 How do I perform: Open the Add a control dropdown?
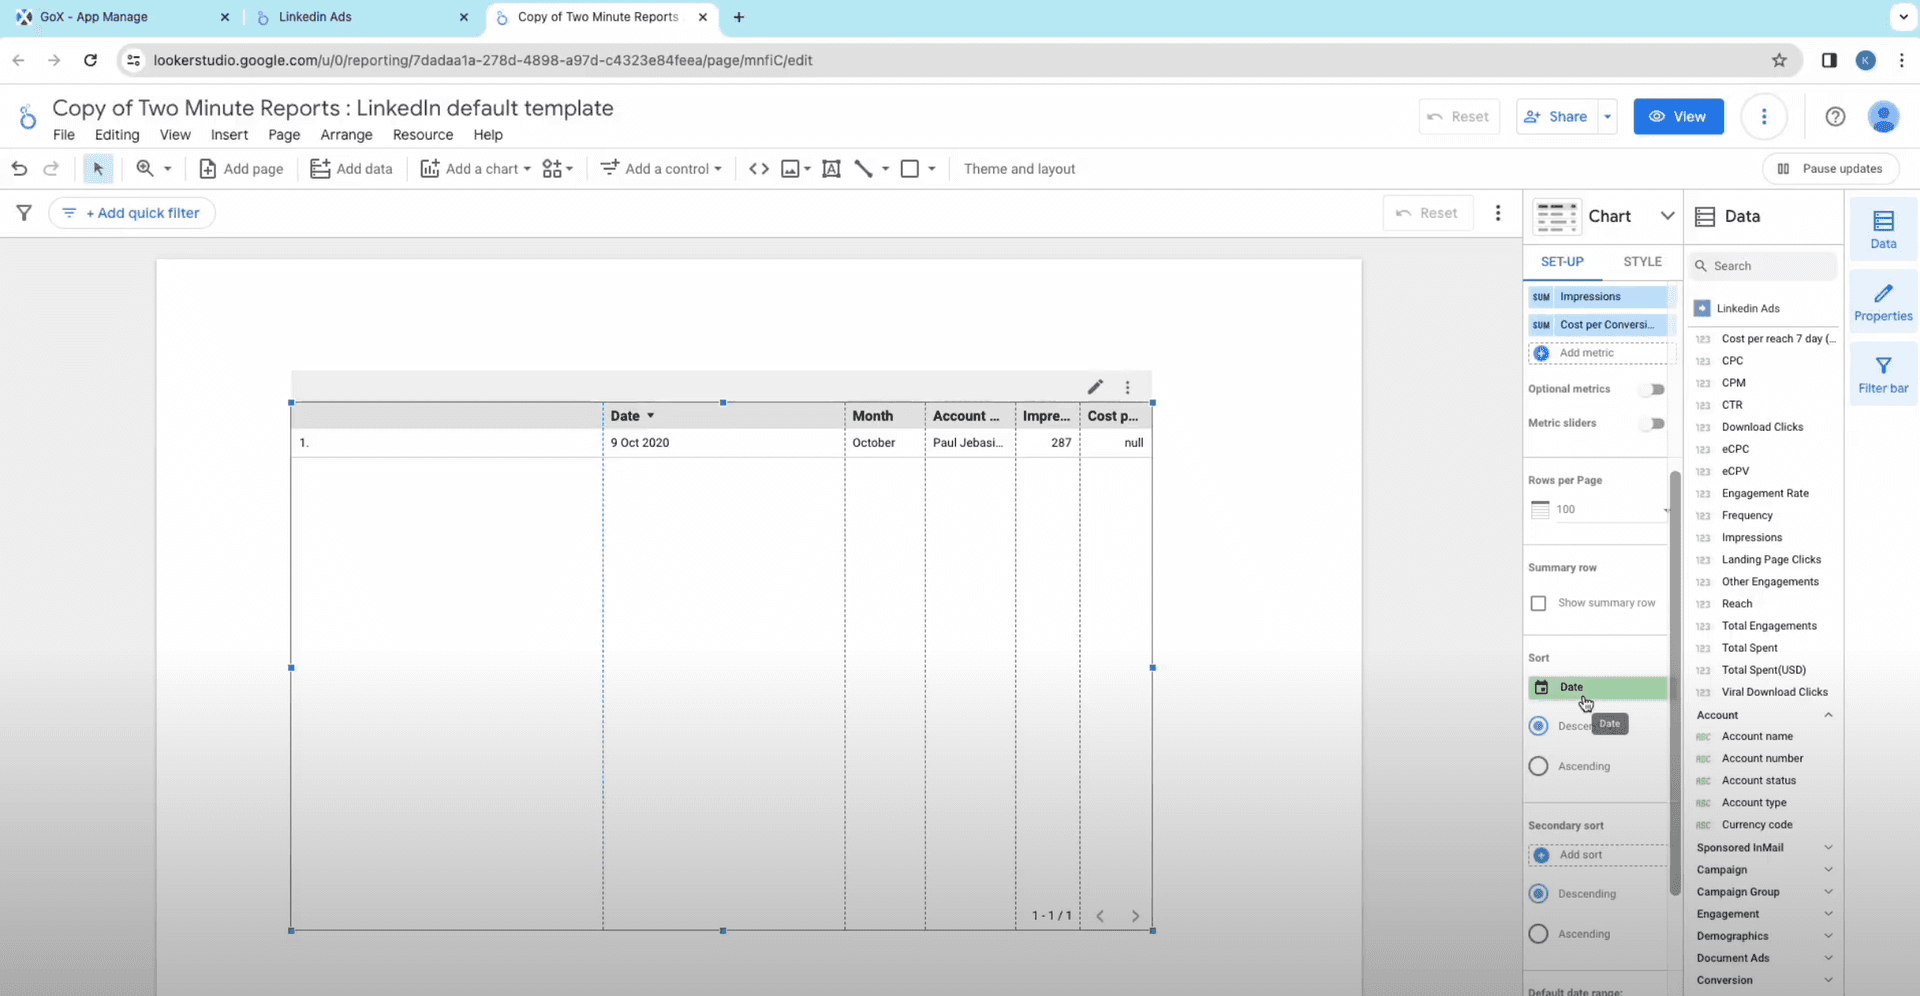[x=661, y=169]
